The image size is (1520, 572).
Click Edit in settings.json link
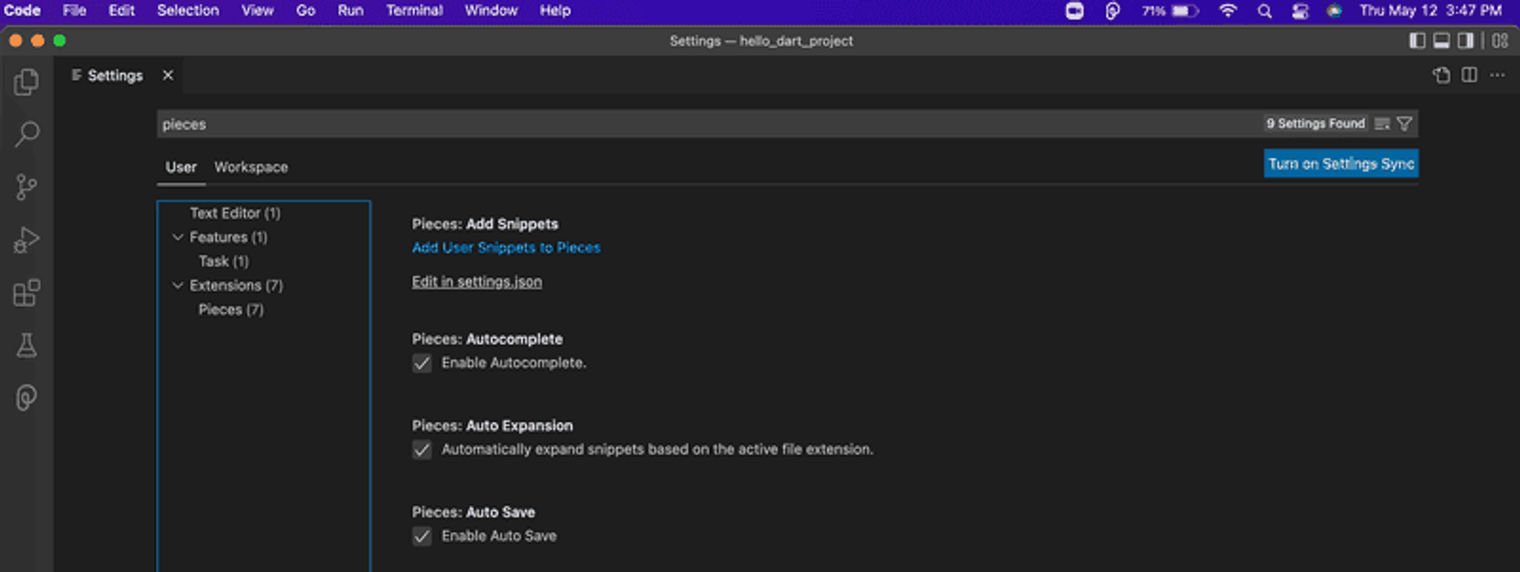(x=477, y=282)
